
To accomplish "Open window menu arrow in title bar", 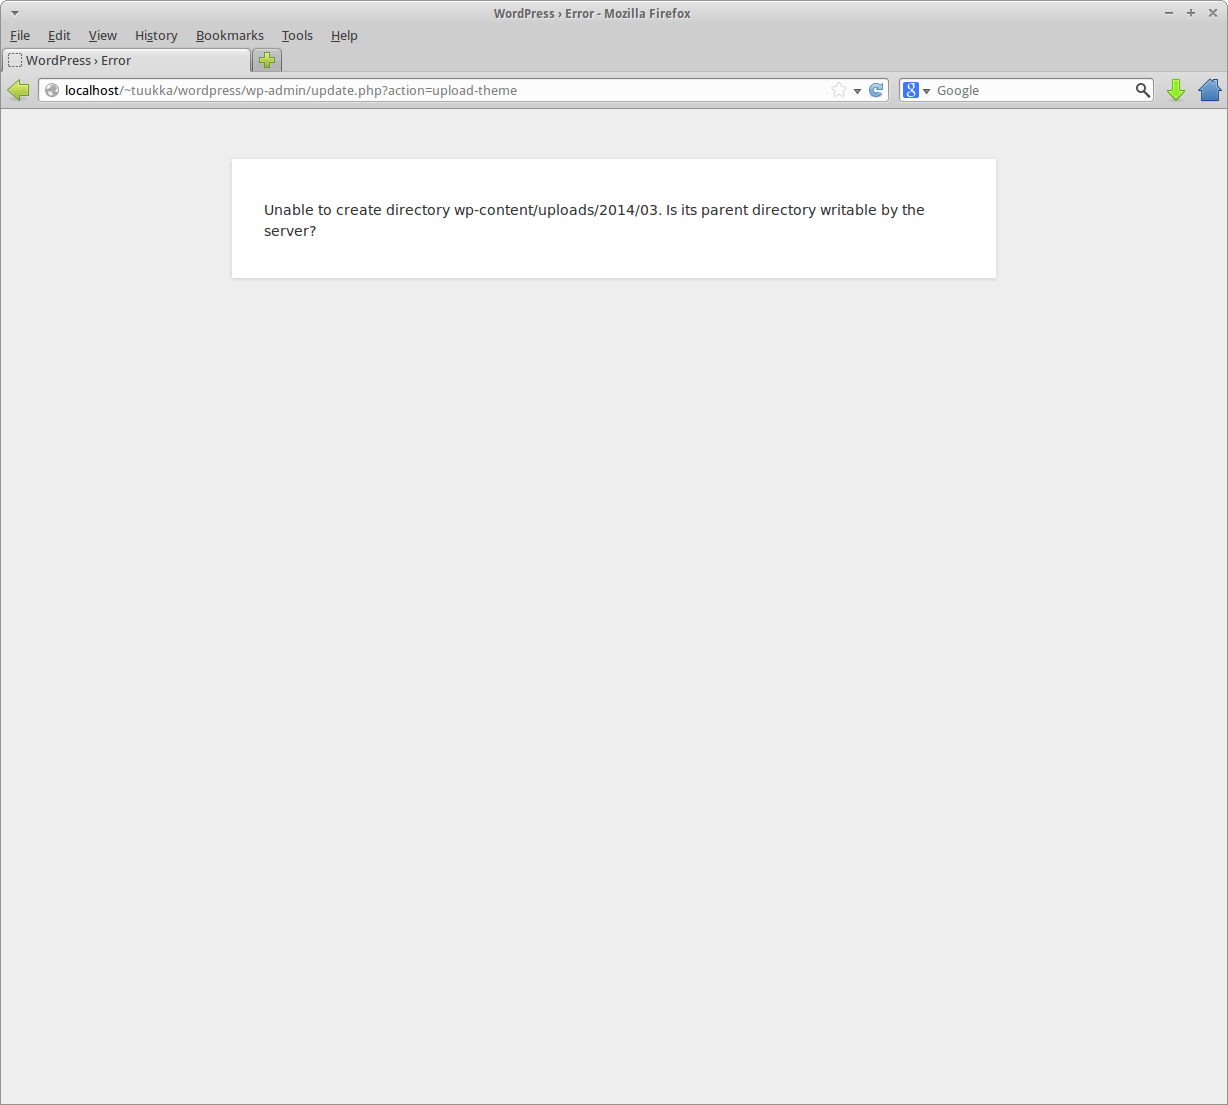I will 15,13.
